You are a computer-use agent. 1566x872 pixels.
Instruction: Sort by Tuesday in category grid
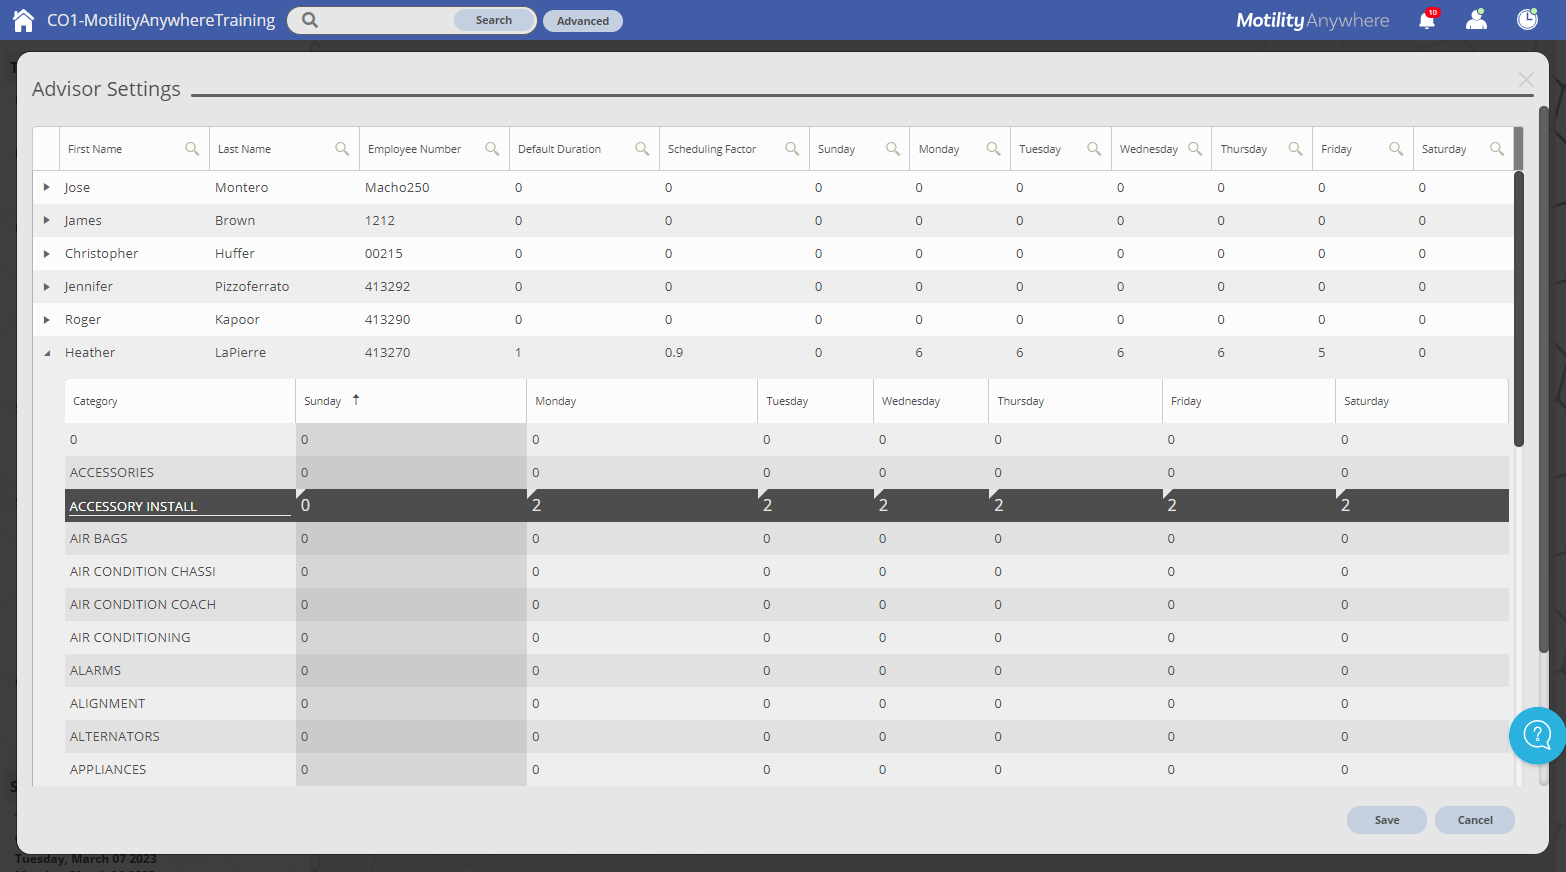[816, 401]
